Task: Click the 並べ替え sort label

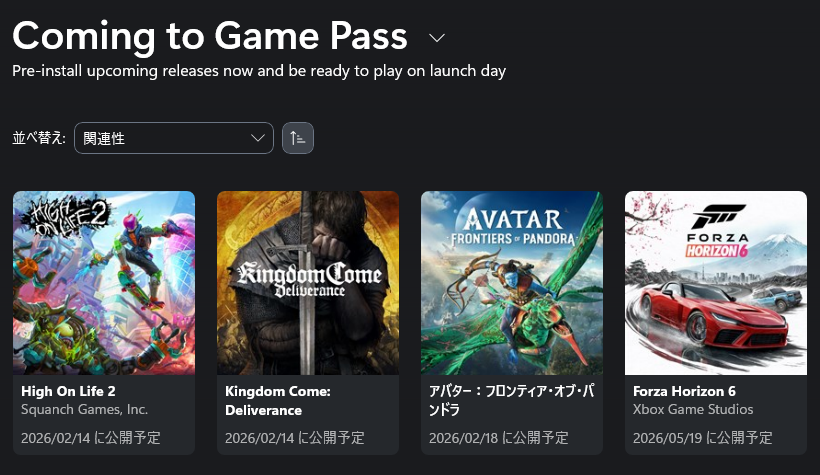Action: pyautogui.click(x=39, y=138)
